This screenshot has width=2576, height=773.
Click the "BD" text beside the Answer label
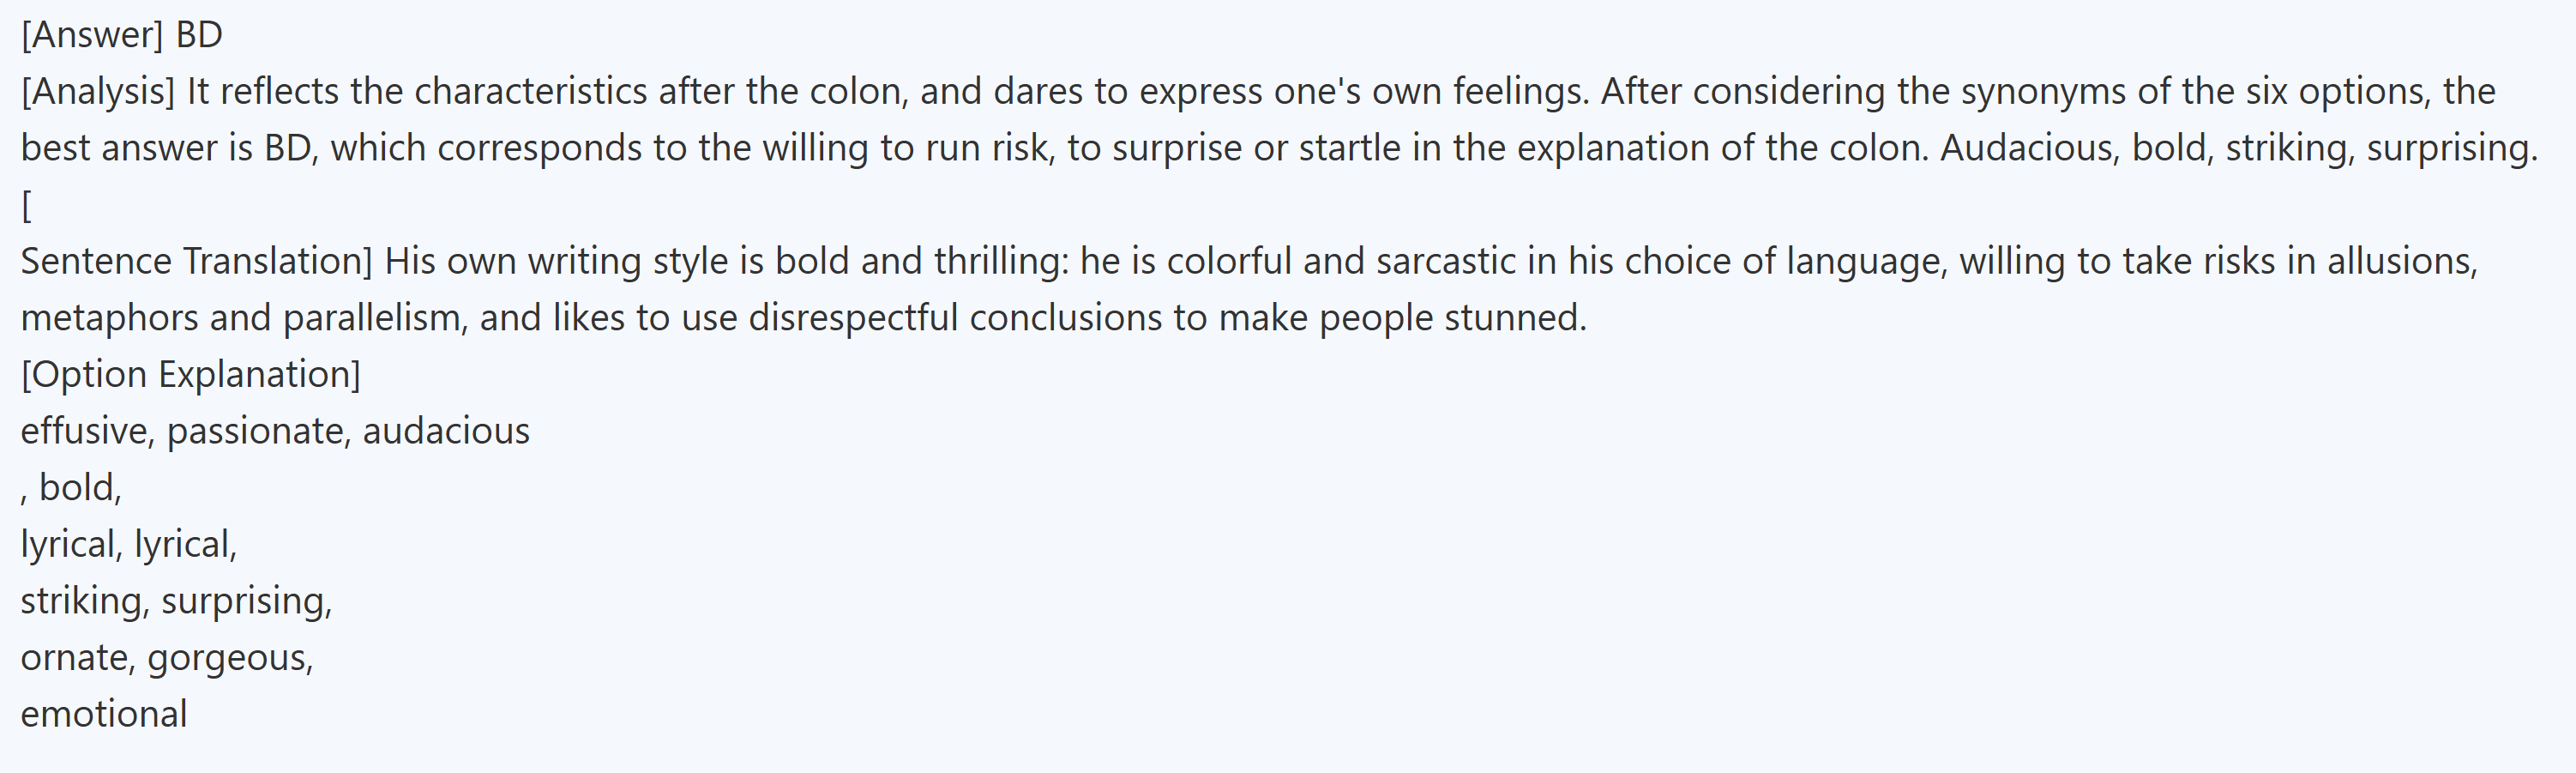click(199, 35)
